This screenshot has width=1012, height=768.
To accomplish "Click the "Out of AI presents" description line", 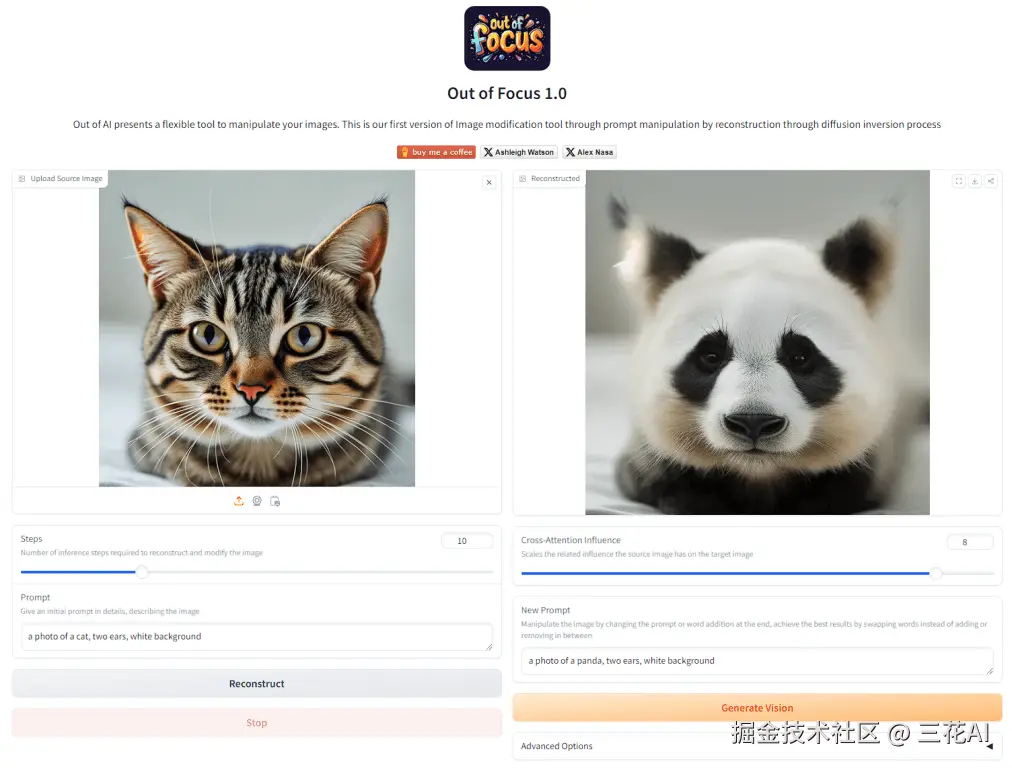I will point(507,125).
